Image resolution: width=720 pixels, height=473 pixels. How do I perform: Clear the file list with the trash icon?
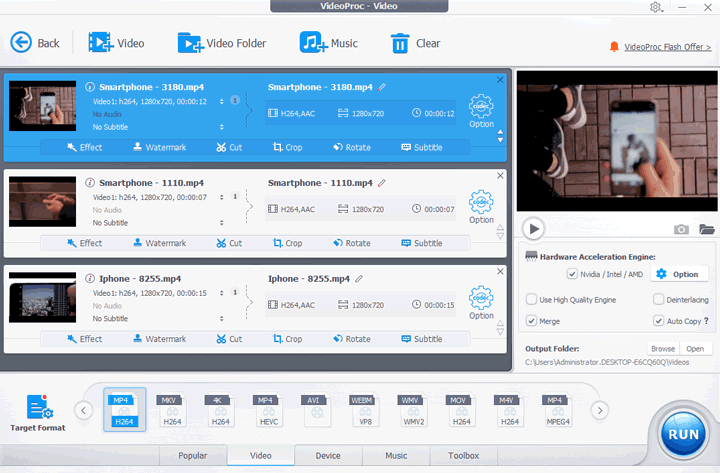pos(400,43)
